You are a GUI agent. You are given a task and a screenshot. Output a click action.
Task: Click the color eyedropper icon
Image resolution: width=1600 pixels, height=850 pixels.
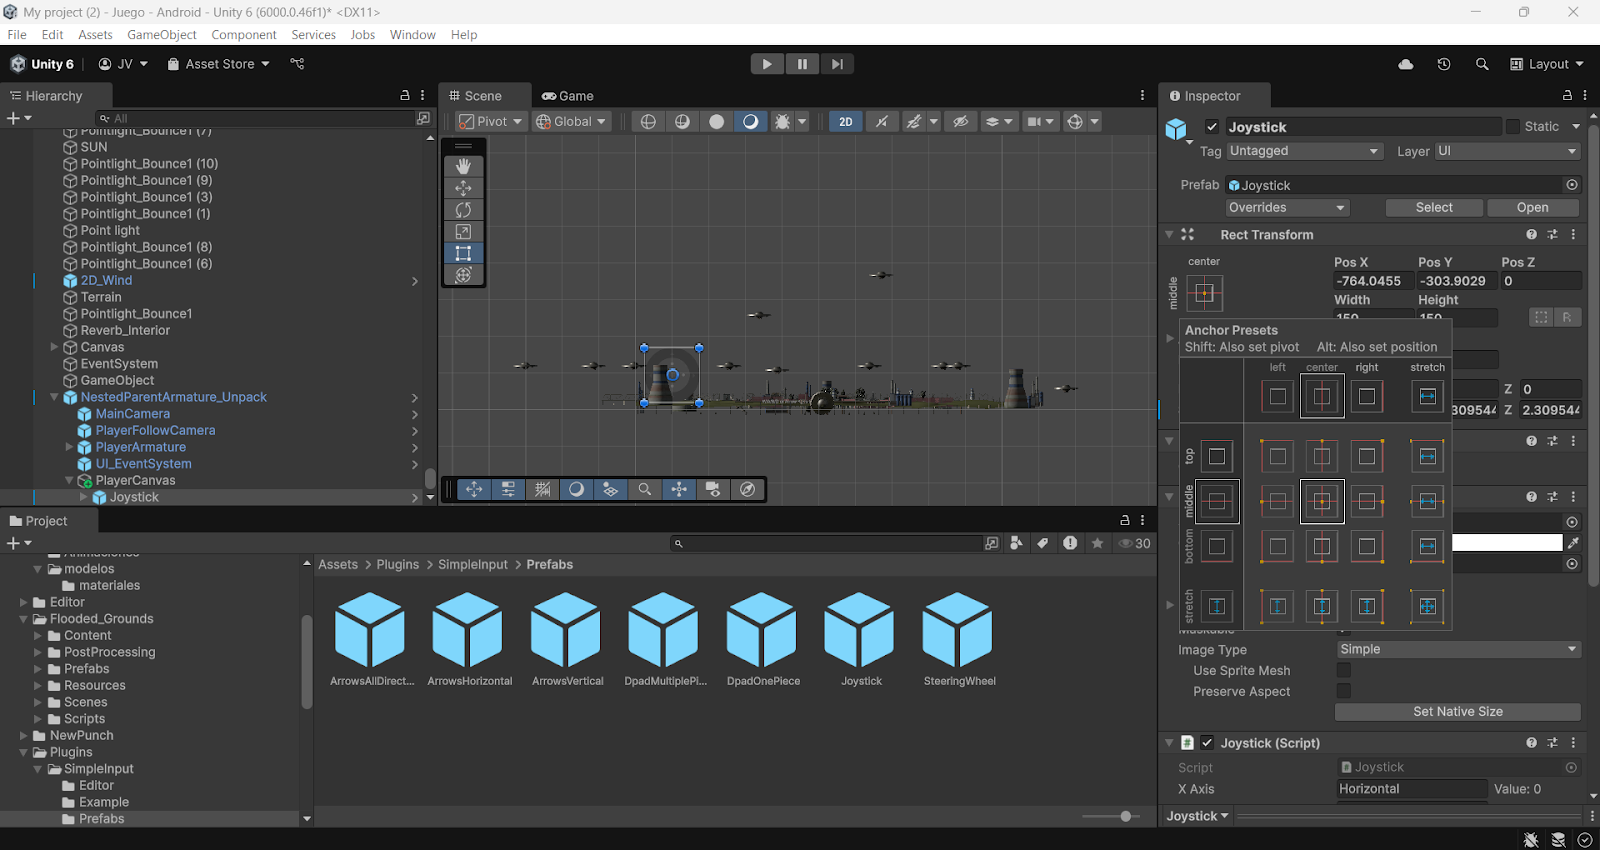pos(1573,543)
